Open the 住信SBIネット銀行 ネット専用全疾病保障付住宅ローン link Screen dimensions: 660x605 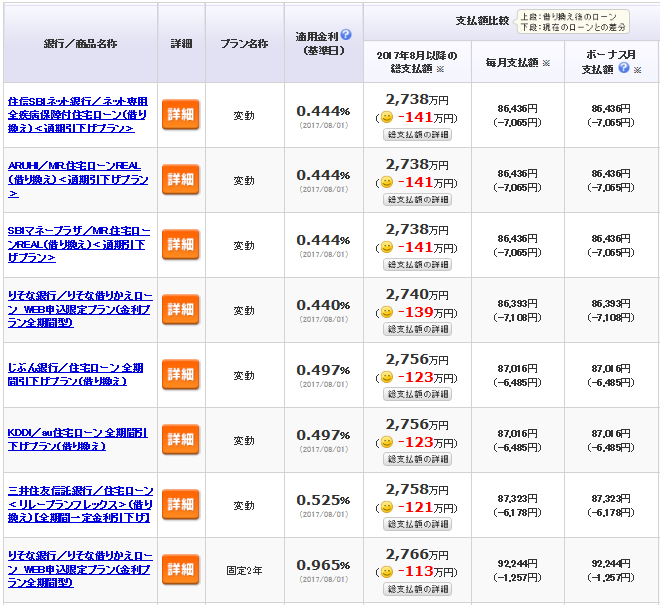click(x=78, y=115)
